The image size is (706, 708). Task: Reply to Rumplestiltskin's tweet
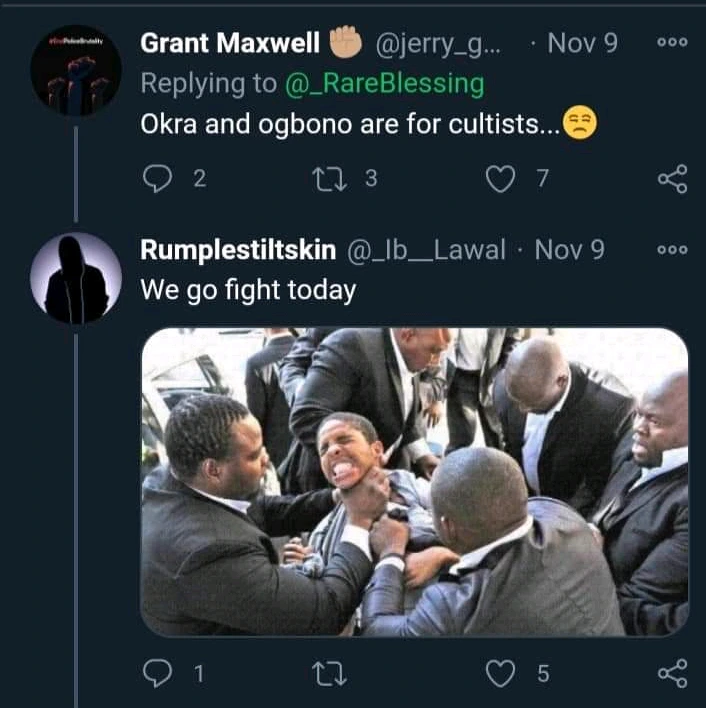[158, 673]
